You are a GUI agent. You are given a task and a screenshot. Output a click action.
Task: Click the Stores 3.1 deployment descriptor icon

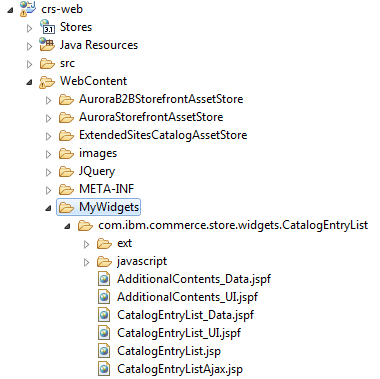pos(47,27)
